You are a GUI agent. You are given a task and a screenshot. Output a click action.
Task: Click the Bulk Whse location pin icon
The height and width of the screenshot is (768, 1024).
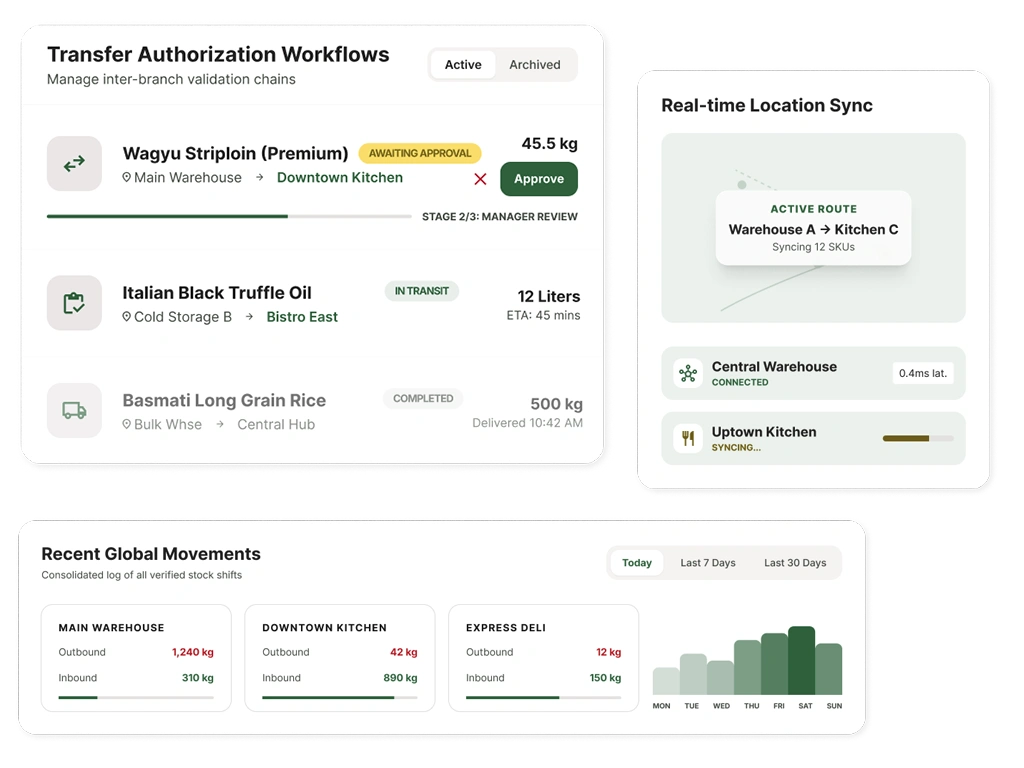127,424
